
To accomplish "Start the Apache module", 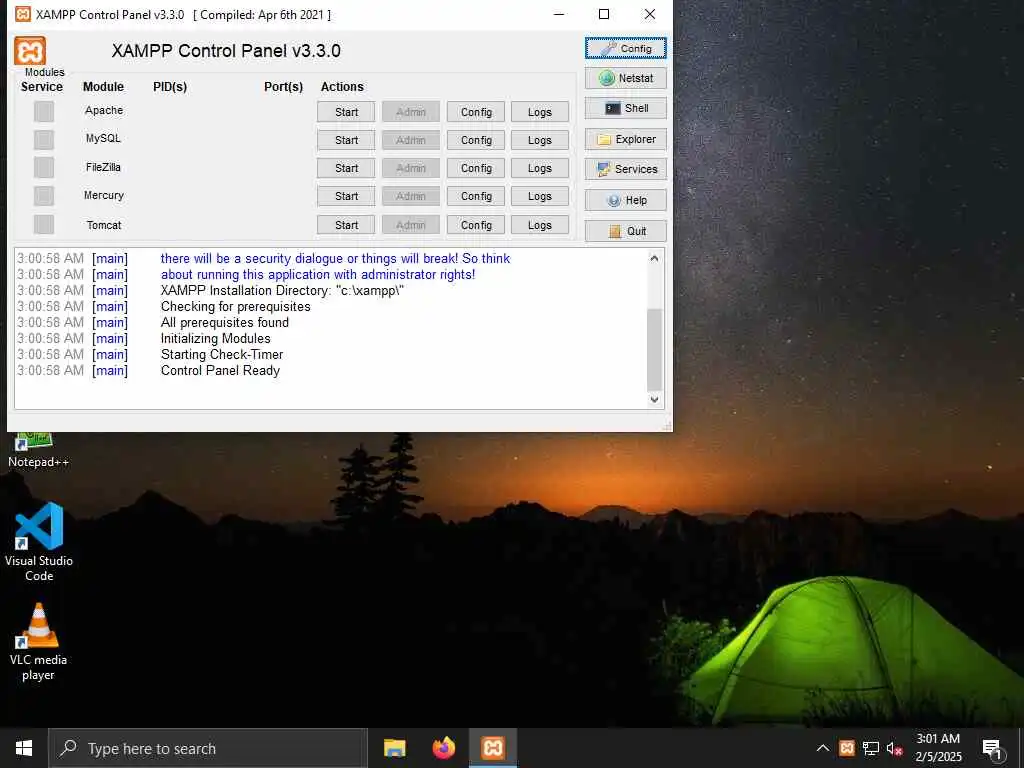I will [x=346, y=112].
